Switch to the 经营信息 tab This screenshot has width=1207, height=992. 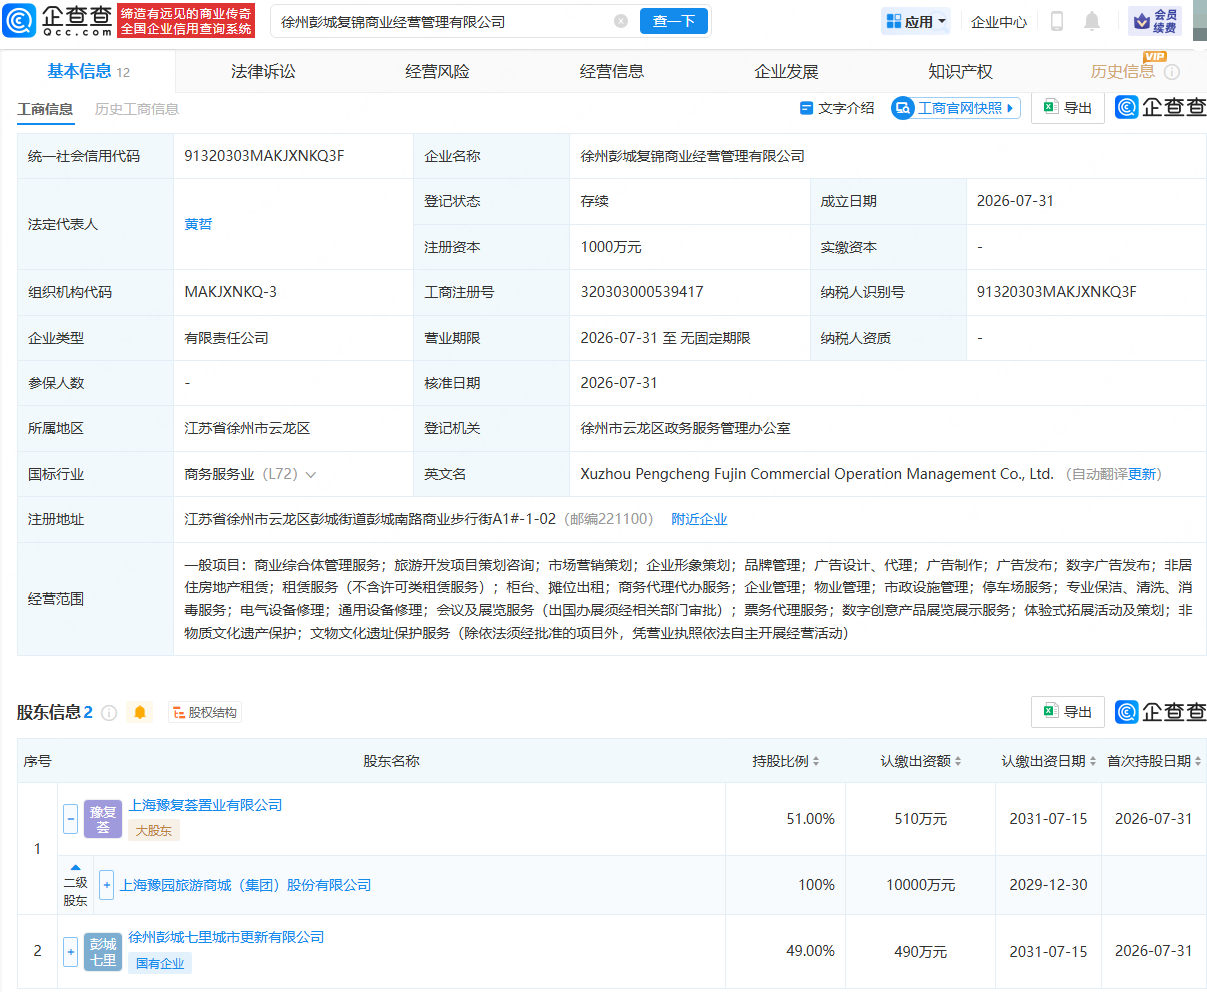click(x=612, y=71)
